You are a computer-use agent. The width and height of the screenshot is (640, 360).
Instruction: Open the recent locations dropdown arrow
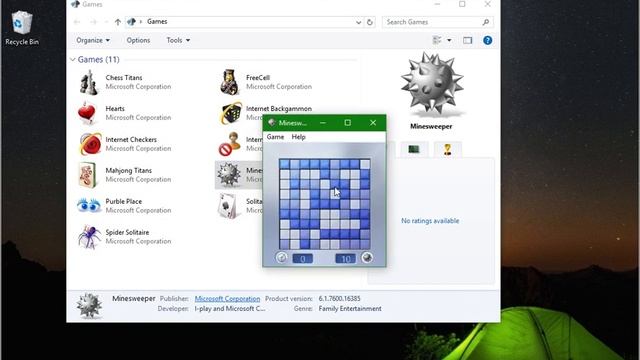pos(106,22)
